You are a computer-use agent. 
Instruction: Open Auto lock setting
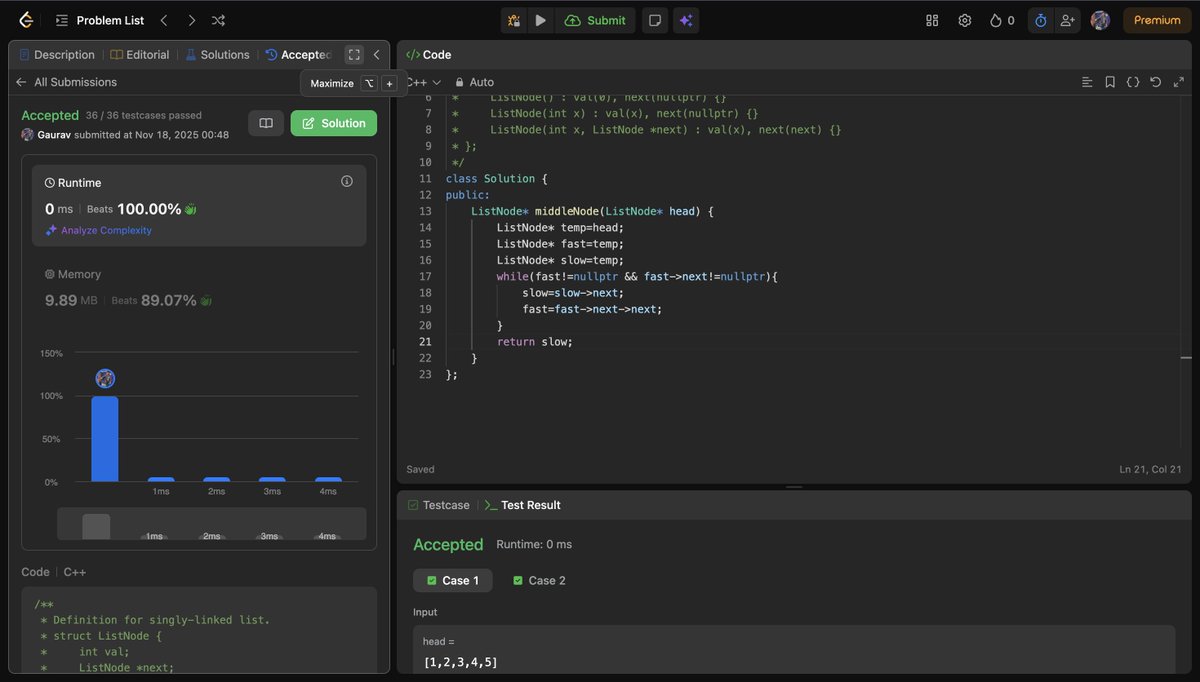point(474,82)
